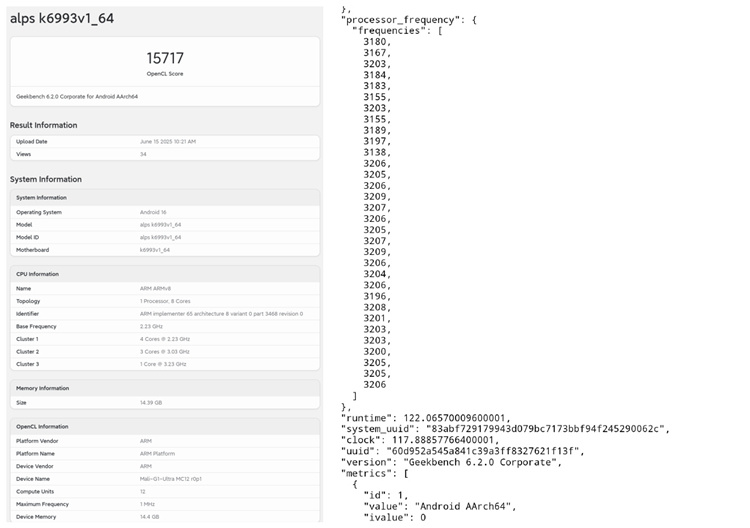Select the lowest frequency value 3138

click(x=377, y=152)
